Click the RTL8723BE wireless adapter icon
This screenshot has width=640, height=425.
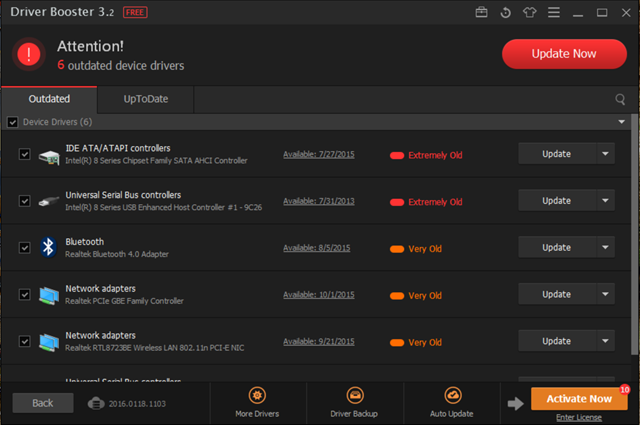coord(49,342)
